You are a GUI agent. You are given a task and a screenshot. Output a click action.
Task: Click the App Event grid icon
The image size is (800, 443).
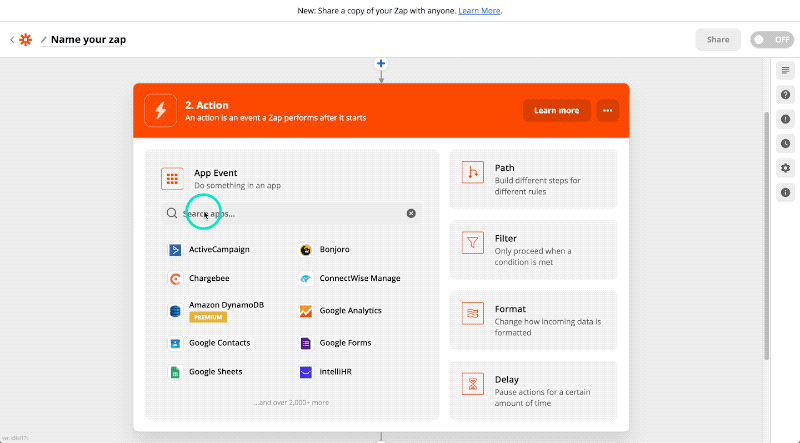[172, 179]
